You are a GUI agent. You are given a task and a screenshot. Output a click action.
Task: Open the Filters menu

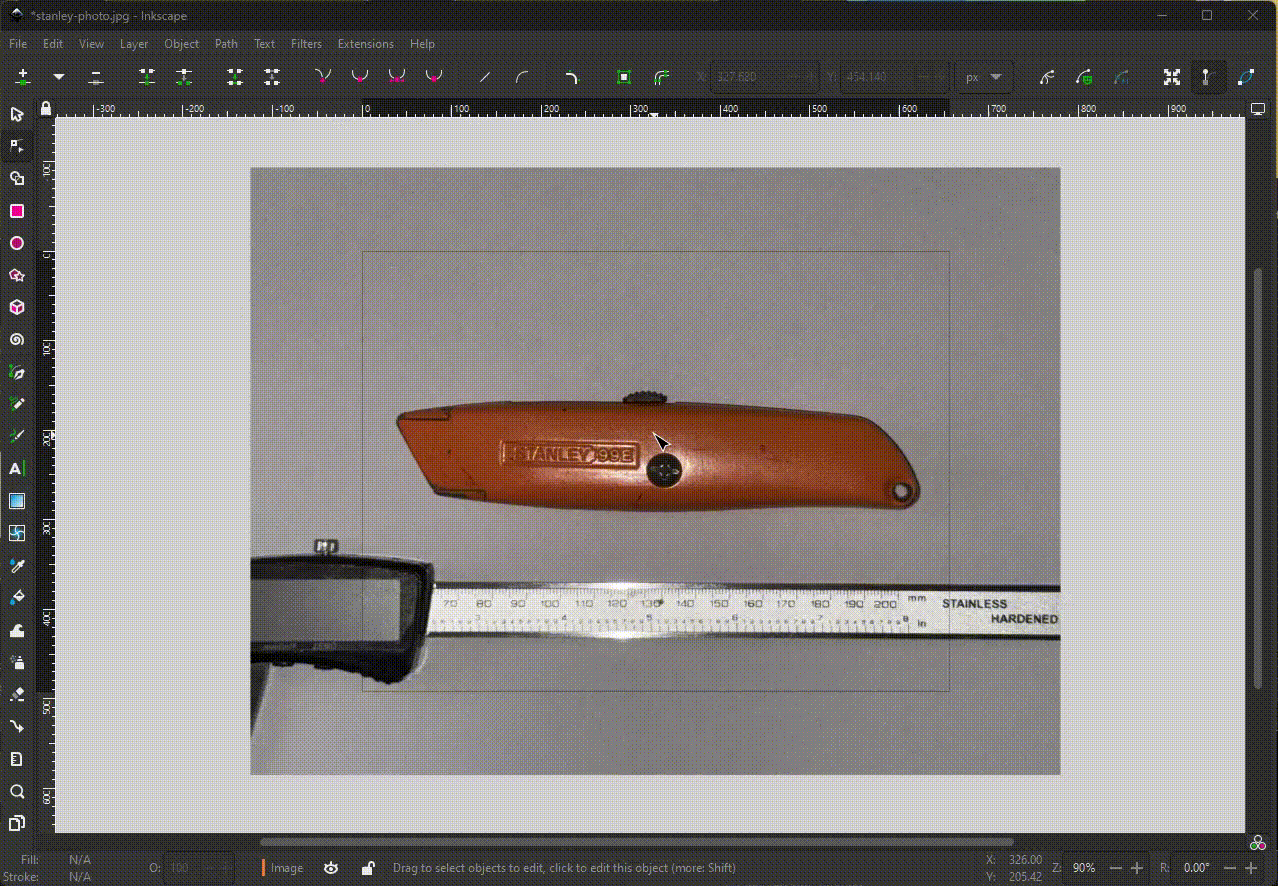(x=306, y=44)
